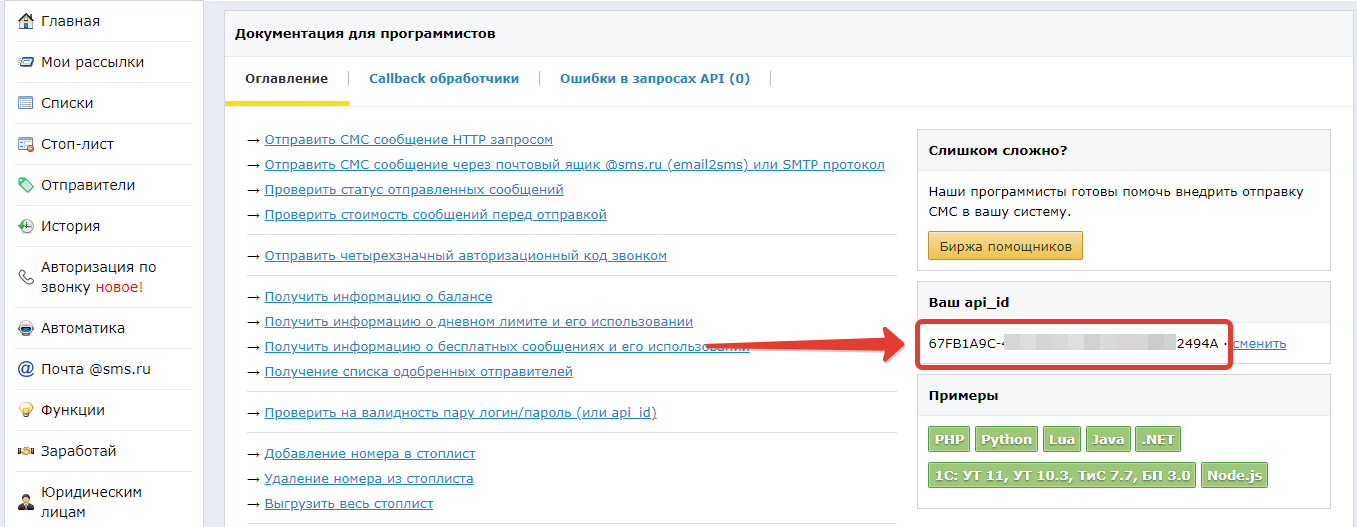Click the envelope icon beside Мои рассылки
The width and height of the screenshot is (1357, 527).
[x=26, y=62]
